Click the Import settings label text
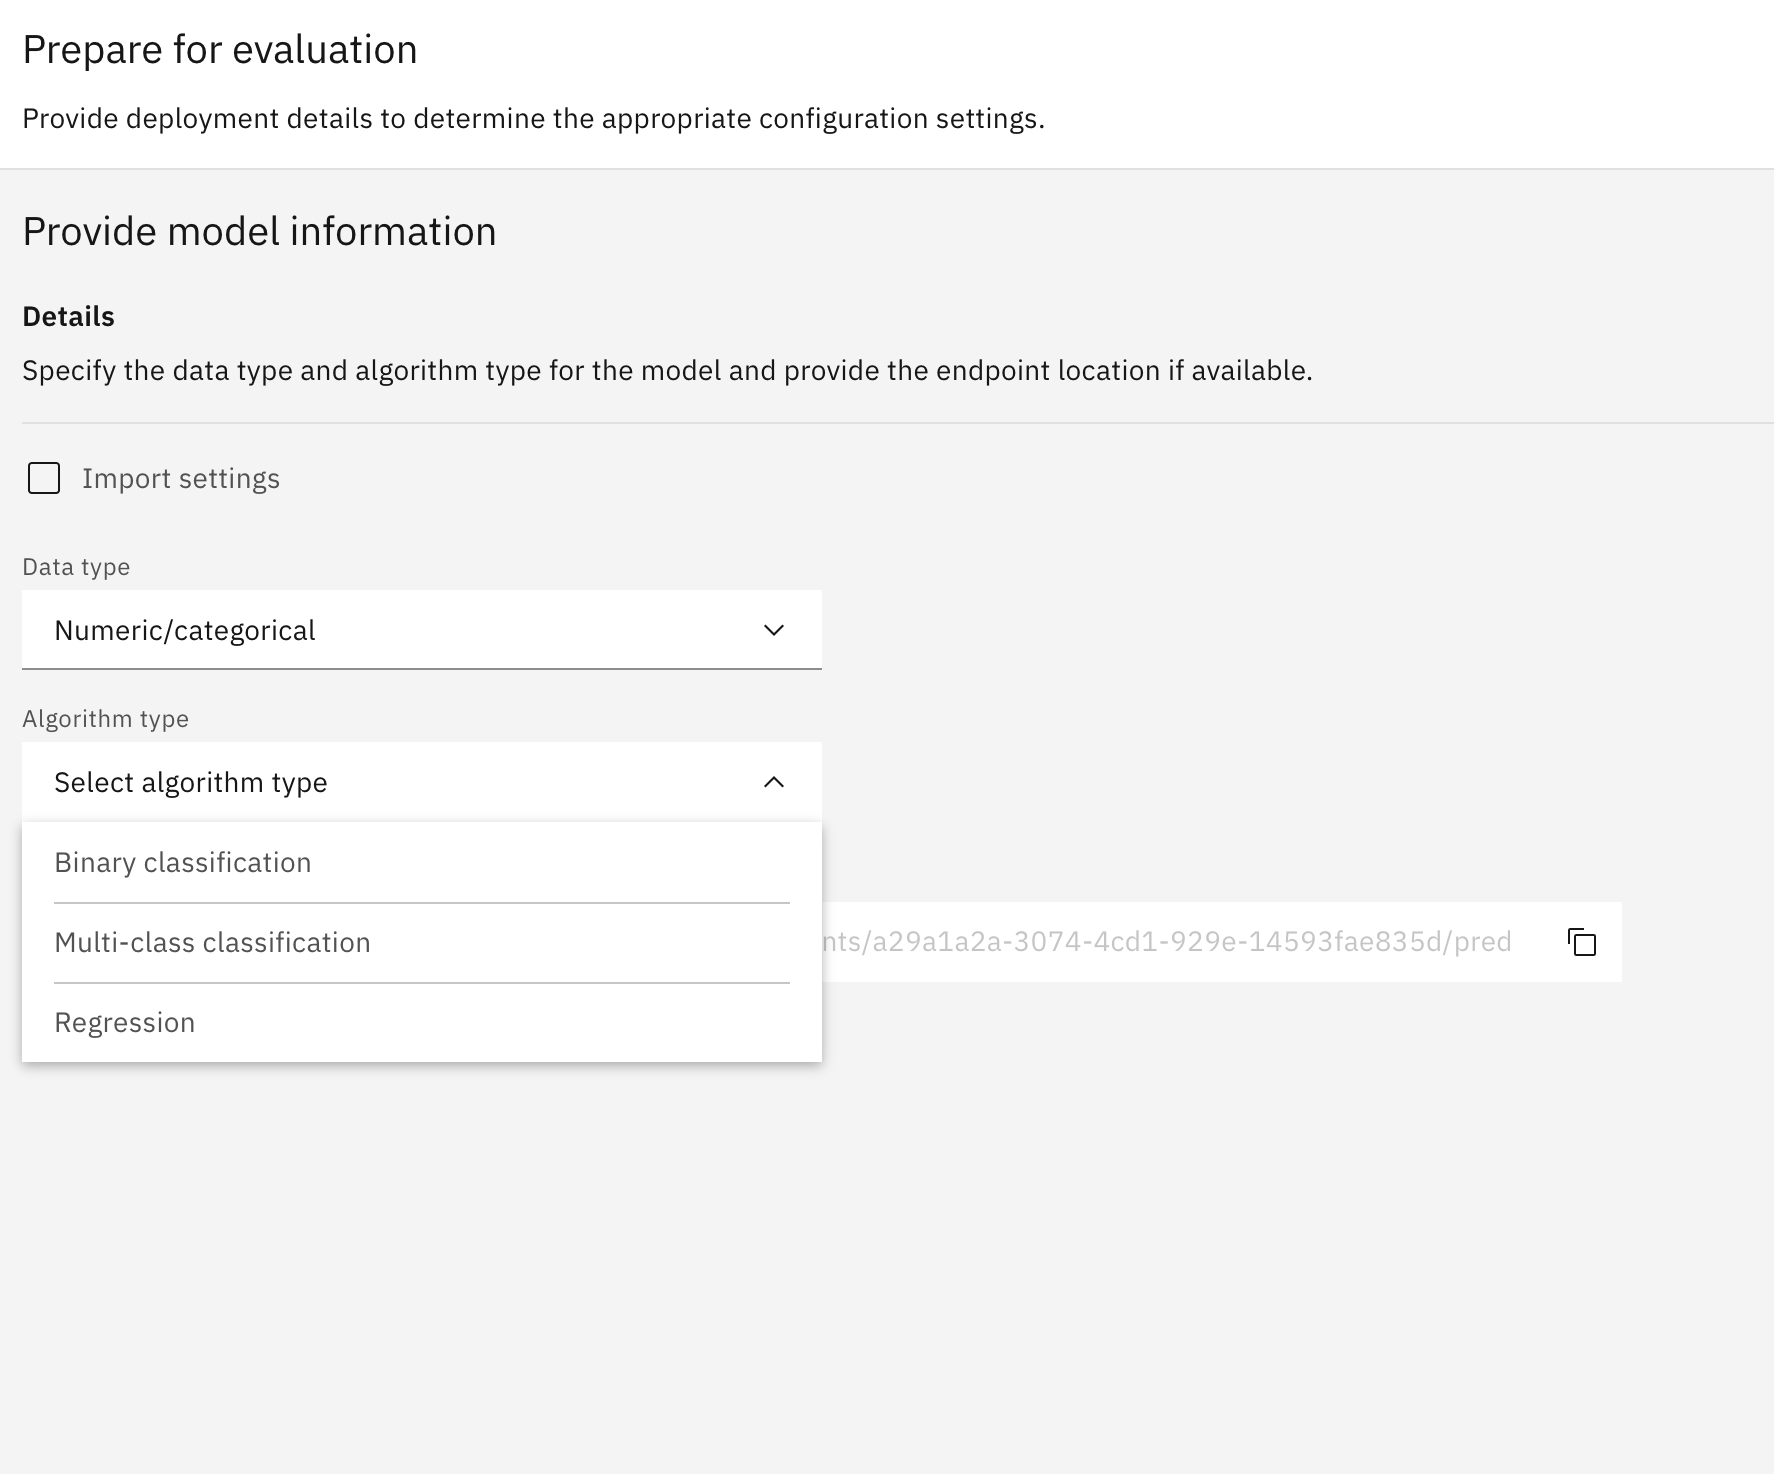Screen dimensions: 1774x1474 (181, 479)
